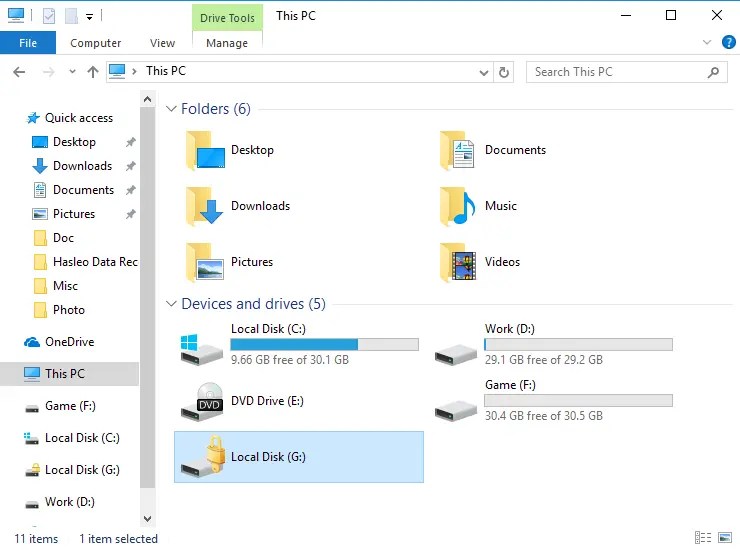Open Work (D:) in navigation pane
The width and height of the screenshot is (740, 550).
coord(59,502)
